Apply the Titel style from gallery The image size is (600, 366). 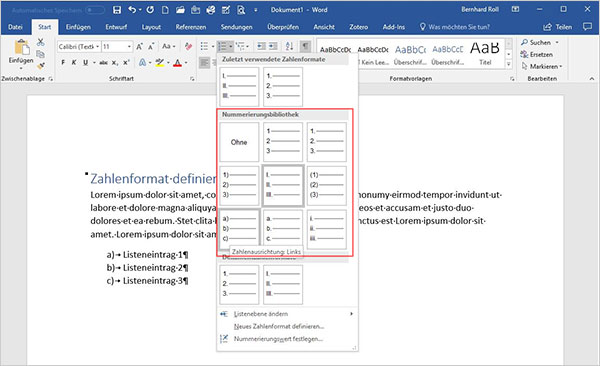[x=485, y=54]
